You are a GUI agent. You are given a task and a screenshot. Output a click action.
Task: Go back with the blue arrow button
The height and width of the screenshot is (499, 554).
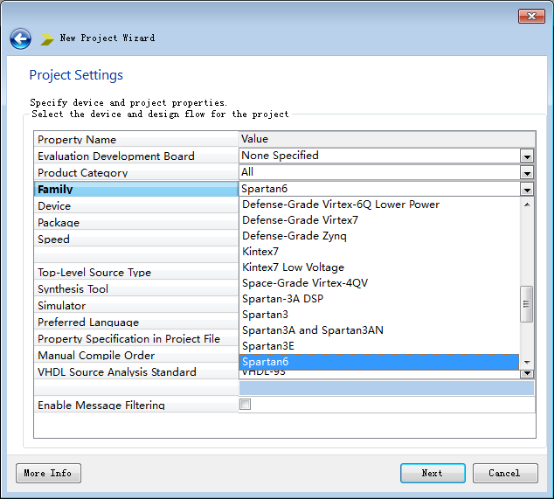coord(20,39)
